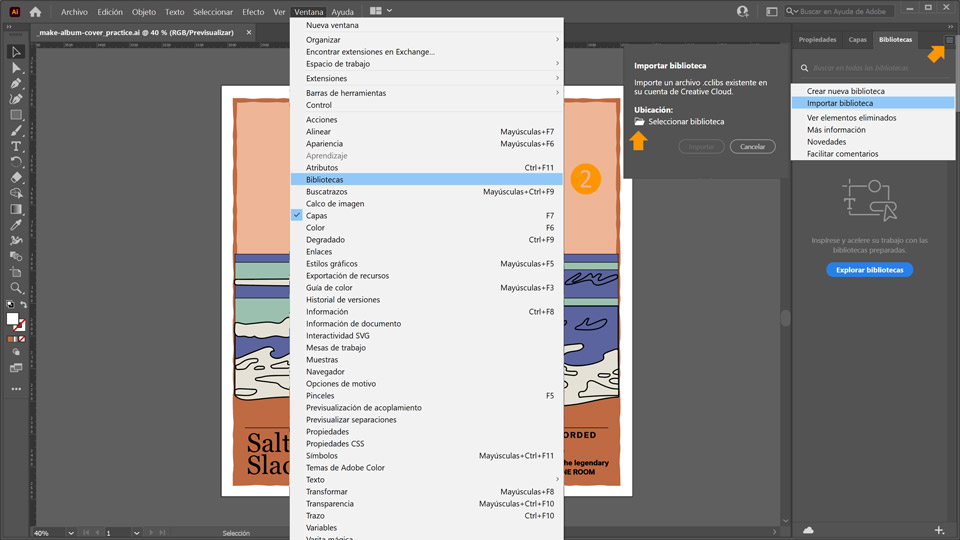Viewport: 960px width, 540px height.
Task: Toggle the Capas checkmark menu item
Action: (x=316, y=216)
